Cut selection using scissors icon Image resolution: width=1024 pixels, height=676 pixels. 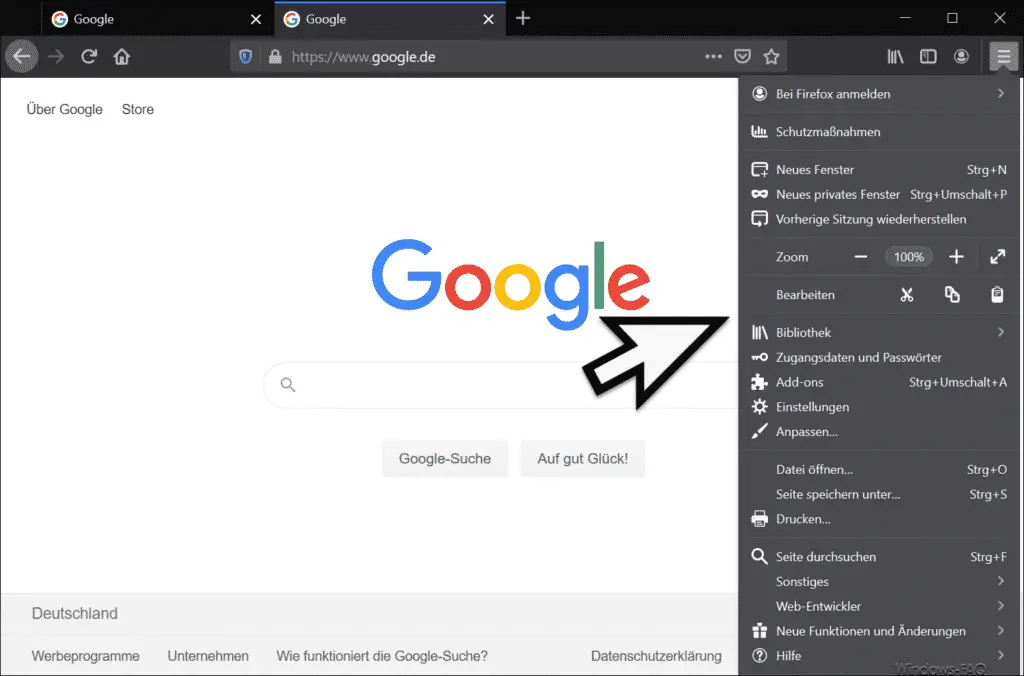click(906, 295)
